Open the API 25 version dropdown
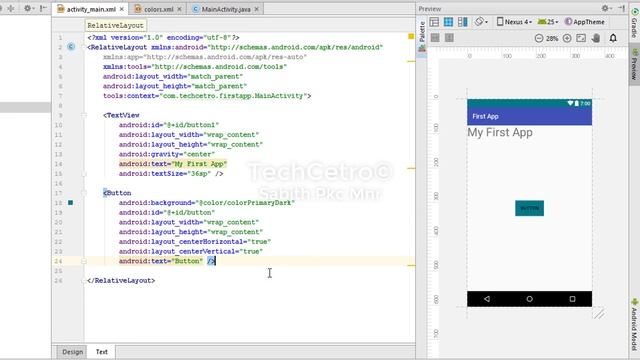Image resolution: width=640 pixels, height=360 pixels. (x=548, y=22)
